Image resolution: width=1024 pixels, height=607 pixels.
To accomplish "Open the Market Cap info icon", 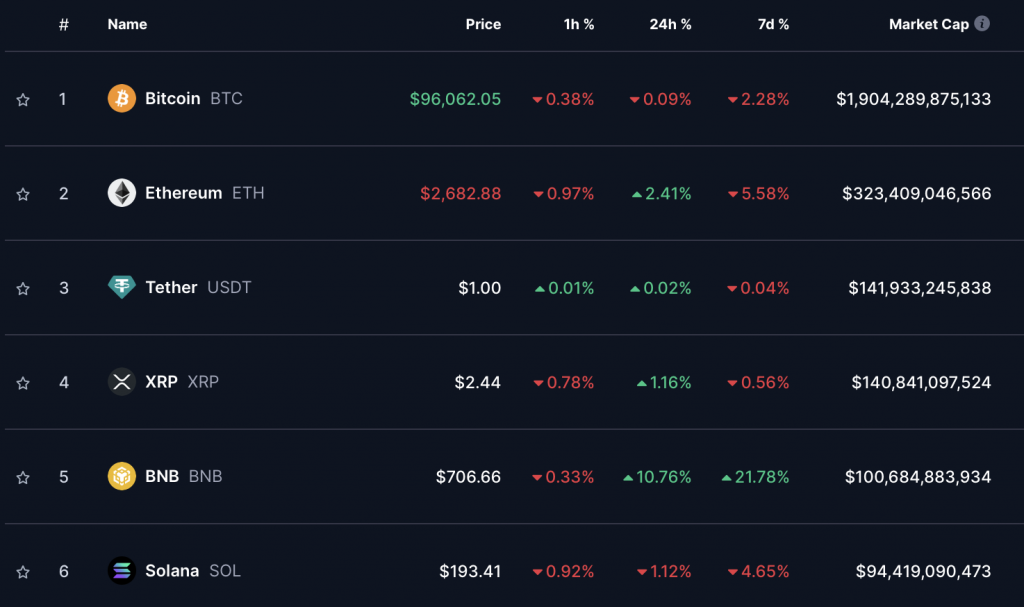I will [982, 24].
